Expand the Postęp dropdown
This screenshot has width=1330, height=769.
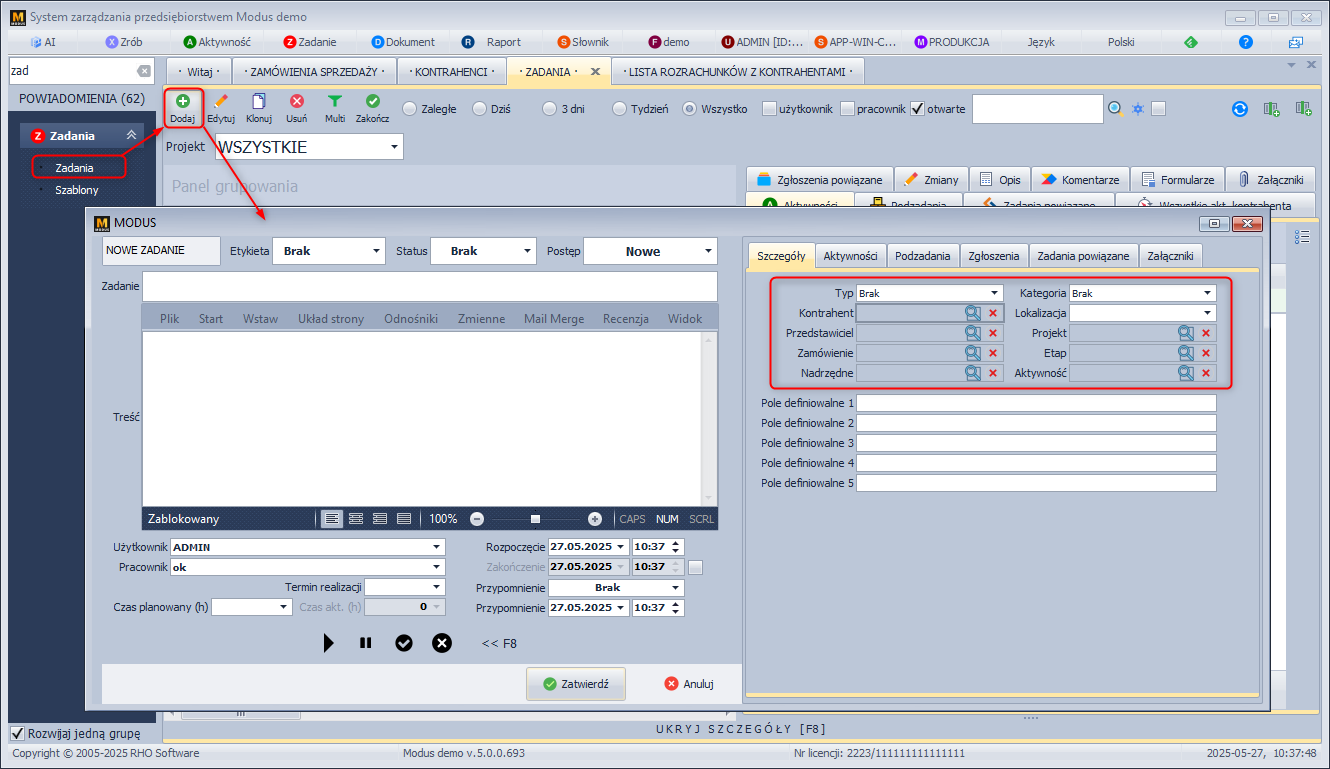click(708, 252)
